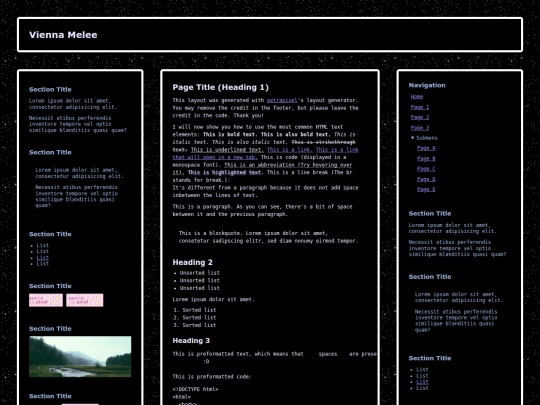The width and height of the screenshot is (540, 405).
Task: Open Page 3 navigation link
Action: point(420,128)
